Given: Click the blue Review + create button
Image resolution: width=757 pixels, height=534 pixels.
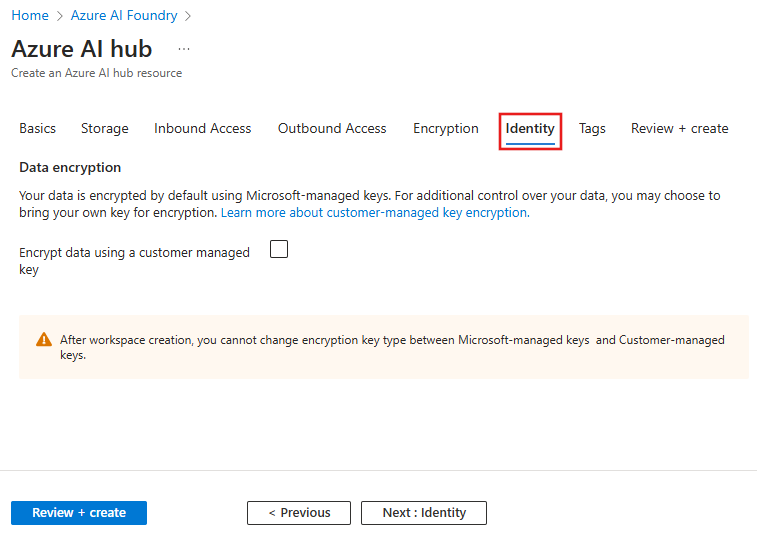Looking at the screenshot, I should [x=79, y=513].
